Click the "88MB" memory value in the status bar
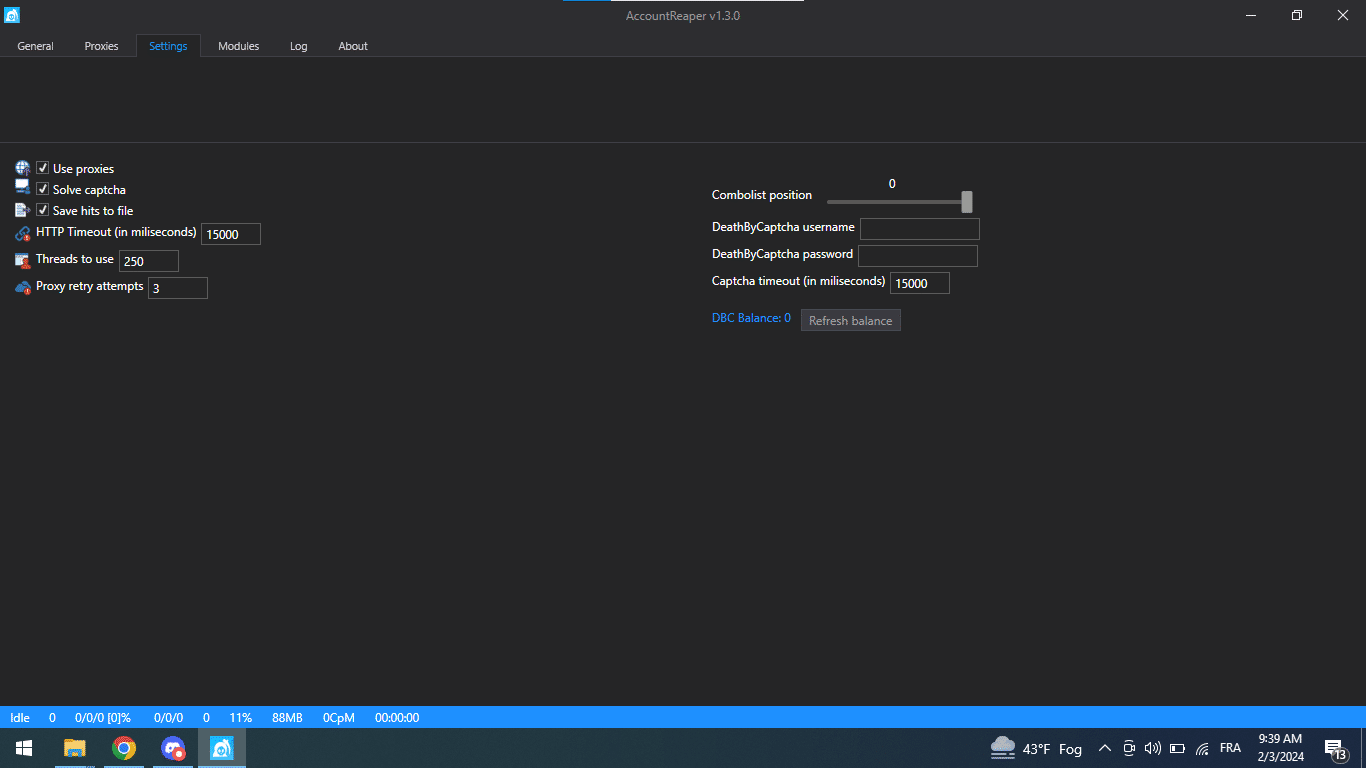This screenshot has width=1366, height=768. click(287, 718)
